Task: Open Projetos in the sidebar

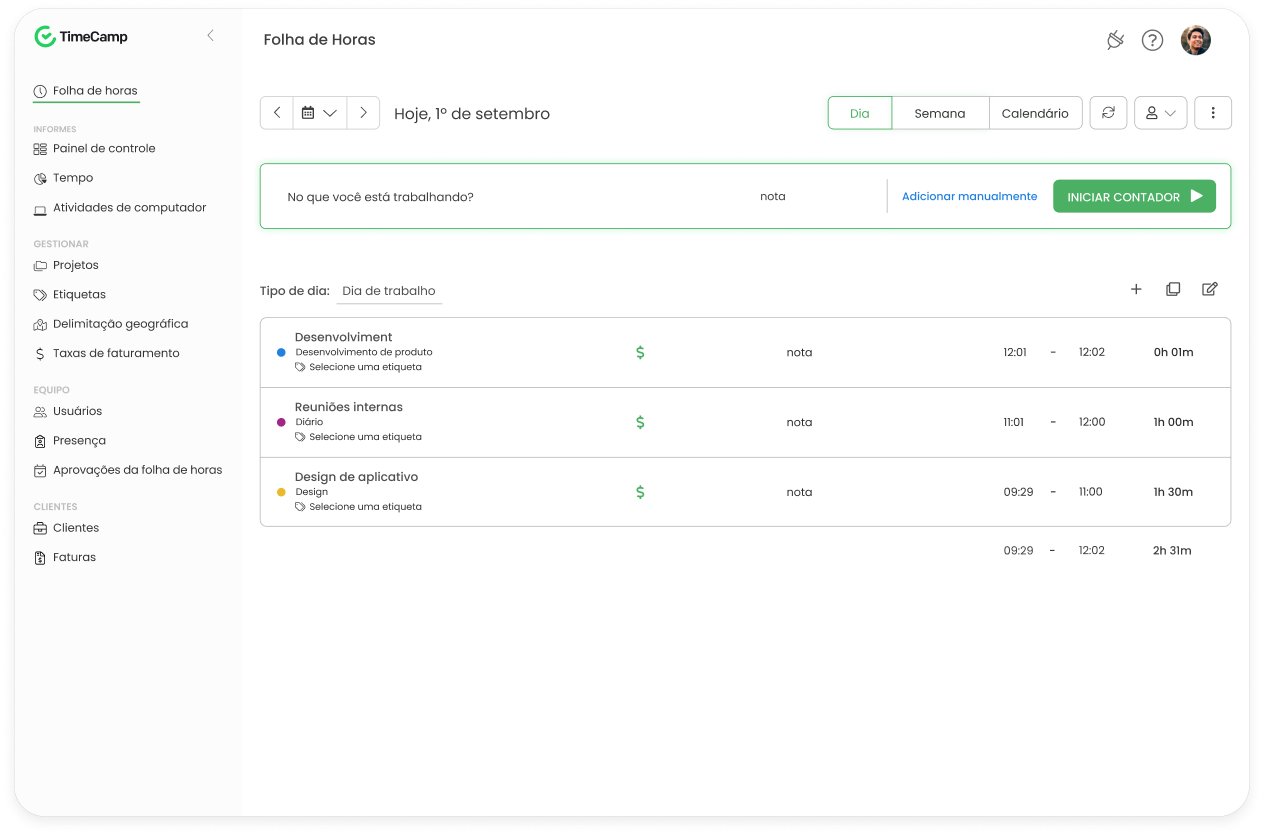Action: click(75, 265)
